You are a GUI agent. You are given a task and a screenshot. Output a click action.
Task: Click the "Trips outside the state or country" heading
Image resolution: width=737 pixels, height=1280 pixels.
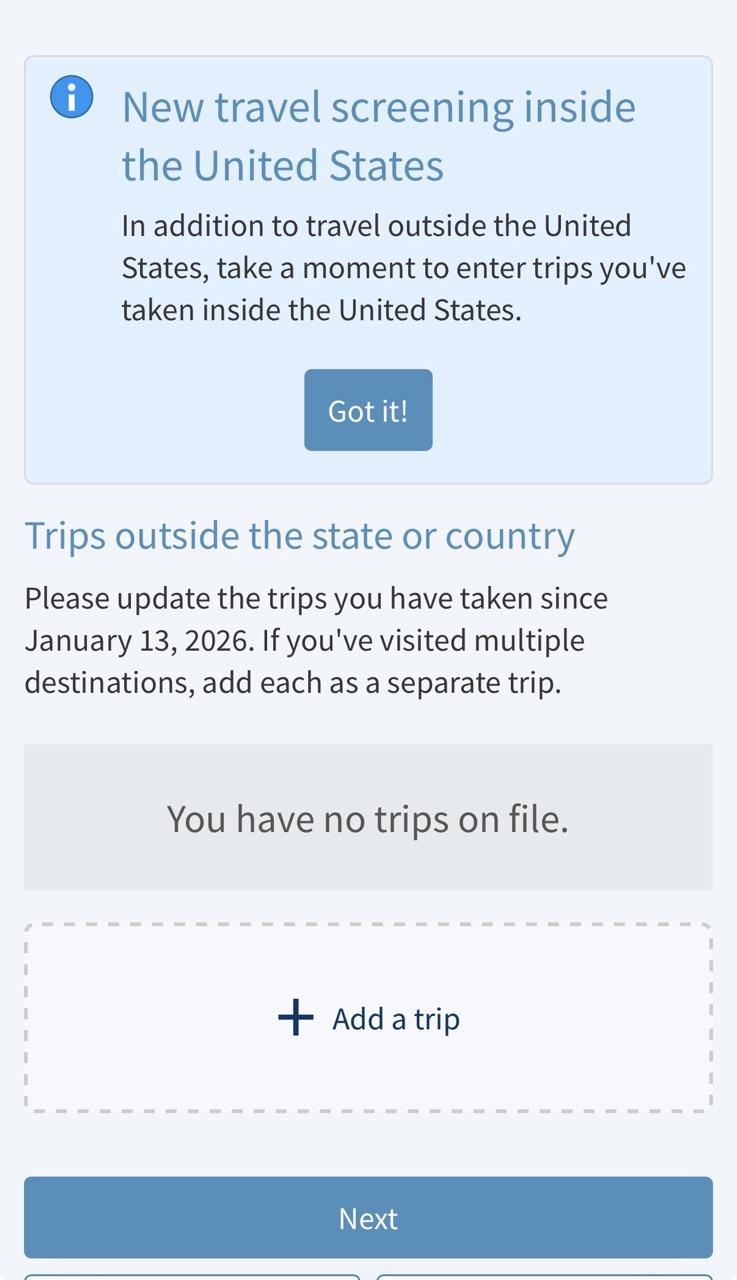tap(300, 536)
